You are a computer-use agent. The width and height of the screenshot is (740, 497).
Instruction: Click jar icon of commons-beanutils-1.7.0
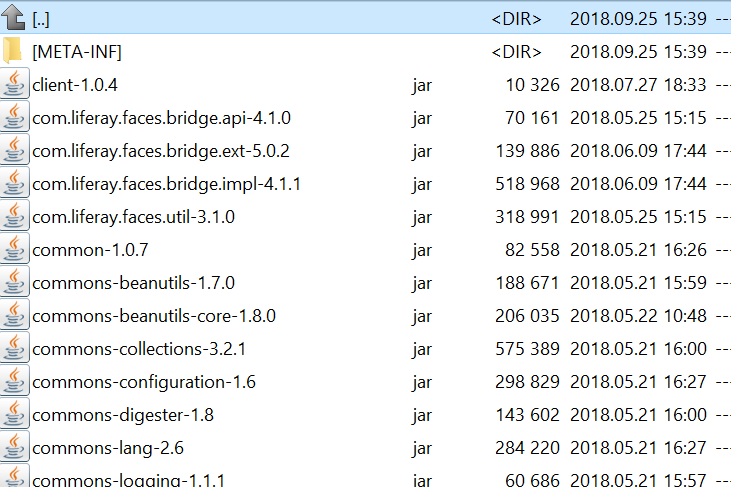point(14,282)
